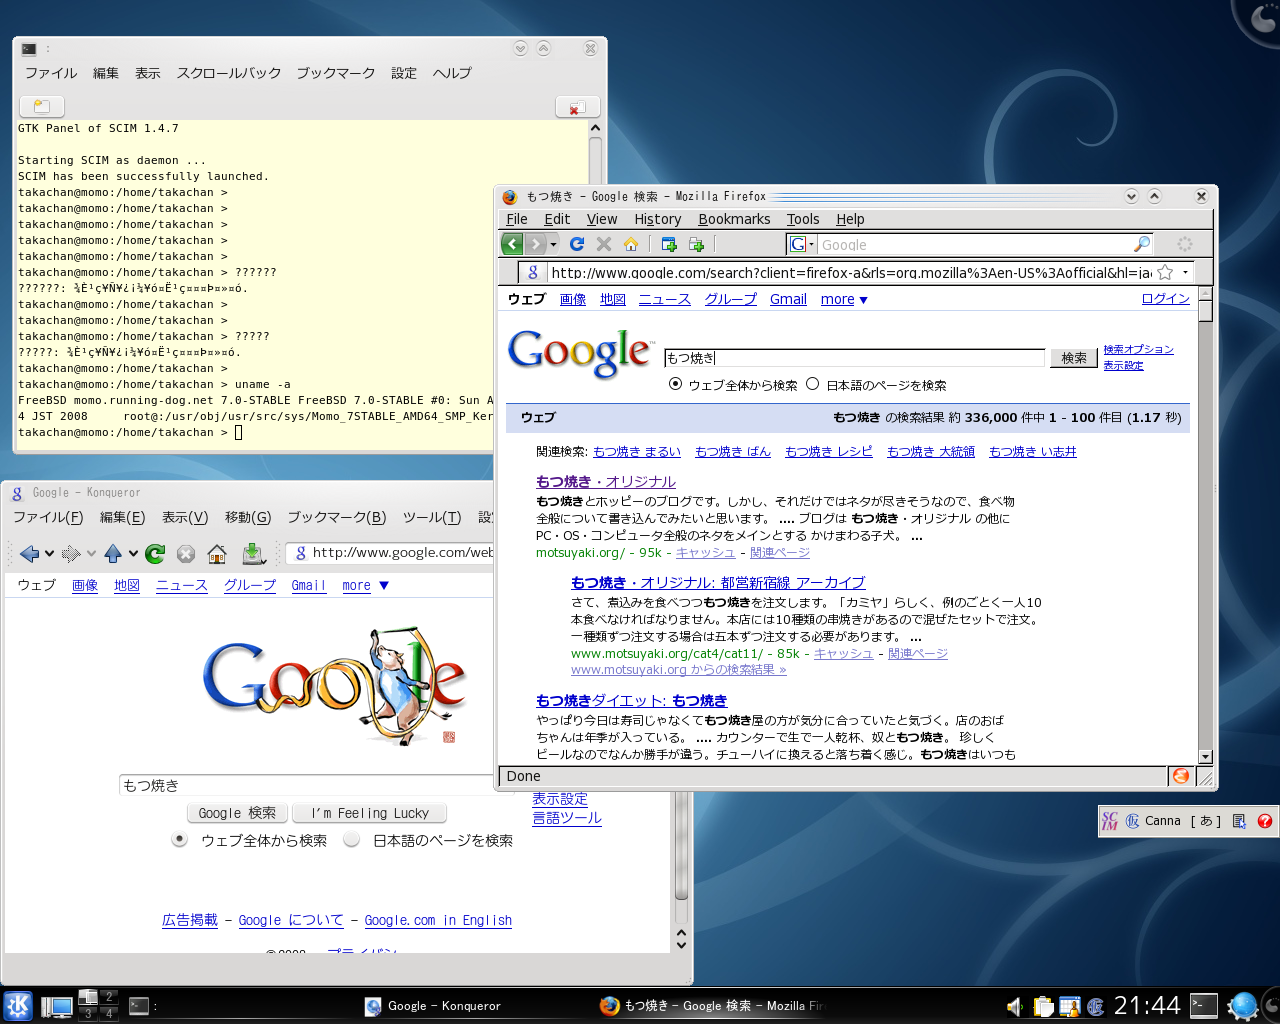
Task: Click Firefox forward arrow button
Action: (536, 244)
